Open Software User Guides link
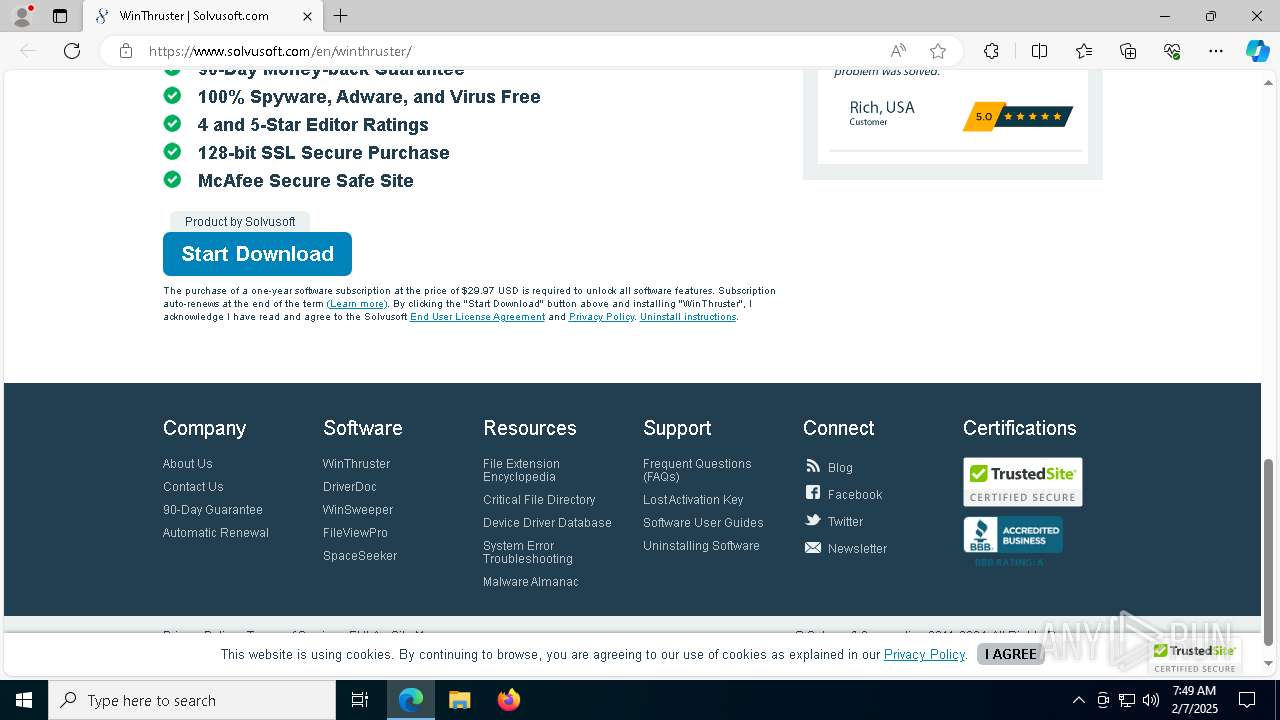 click(x=703, y=523)
